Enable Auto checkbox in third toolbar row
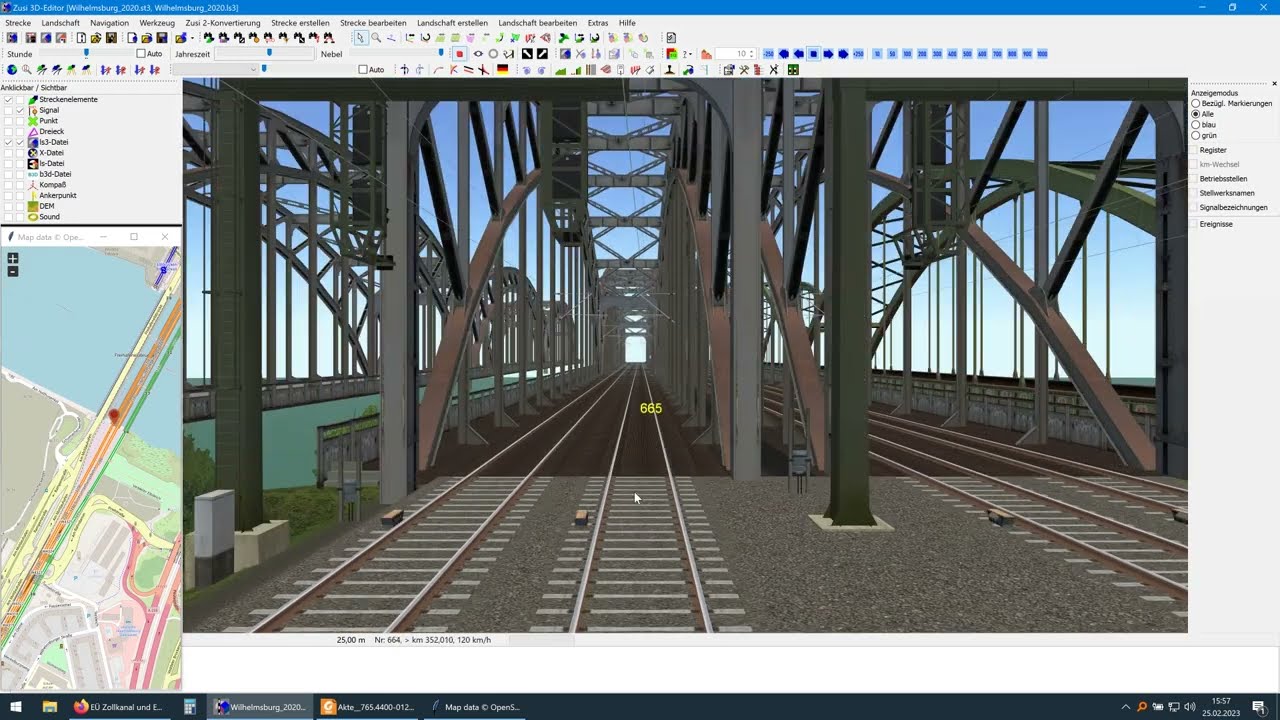The height and width of the screenshot is (720, 1280). (x=363, y=70)
